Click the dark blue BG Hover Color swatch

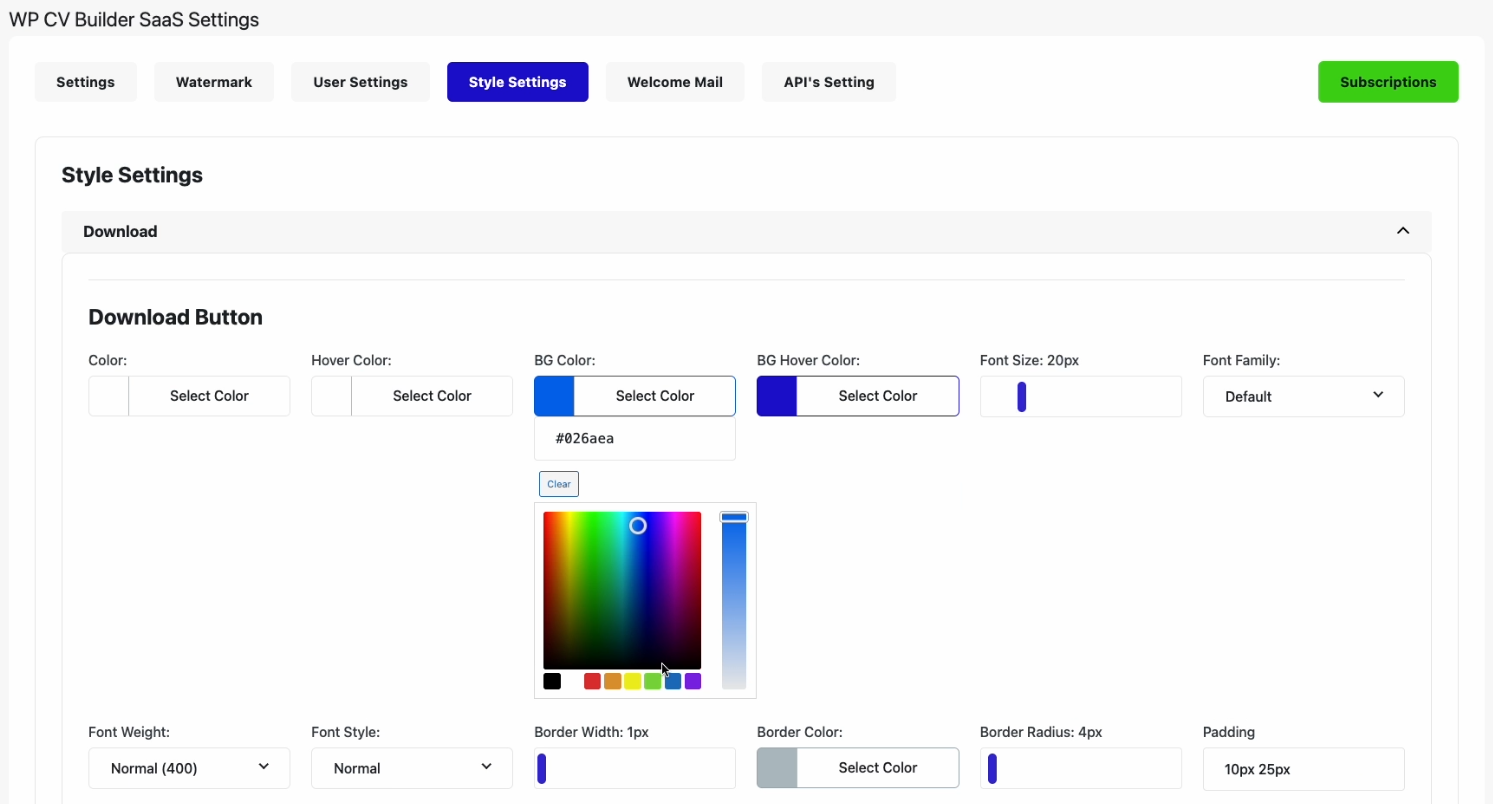tap(777, 396)
